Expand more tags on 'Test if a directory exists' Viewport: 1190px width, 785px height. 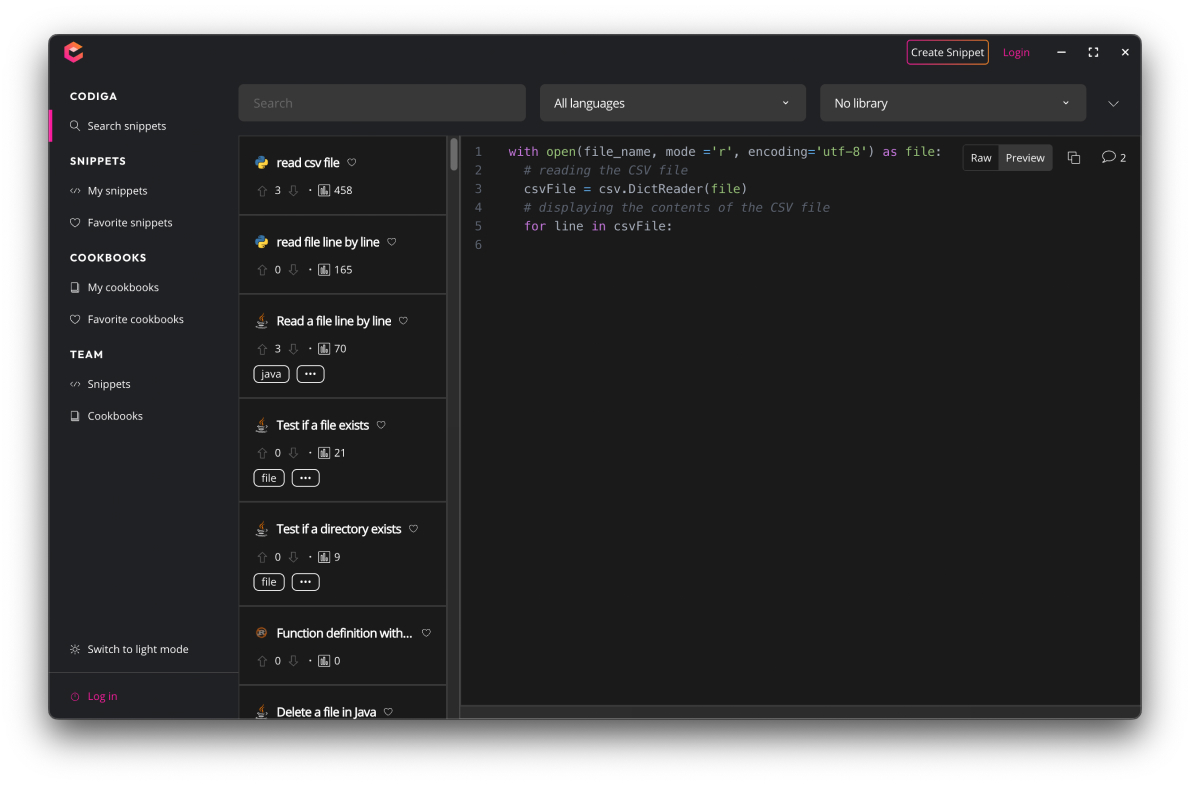click(306, 582)
